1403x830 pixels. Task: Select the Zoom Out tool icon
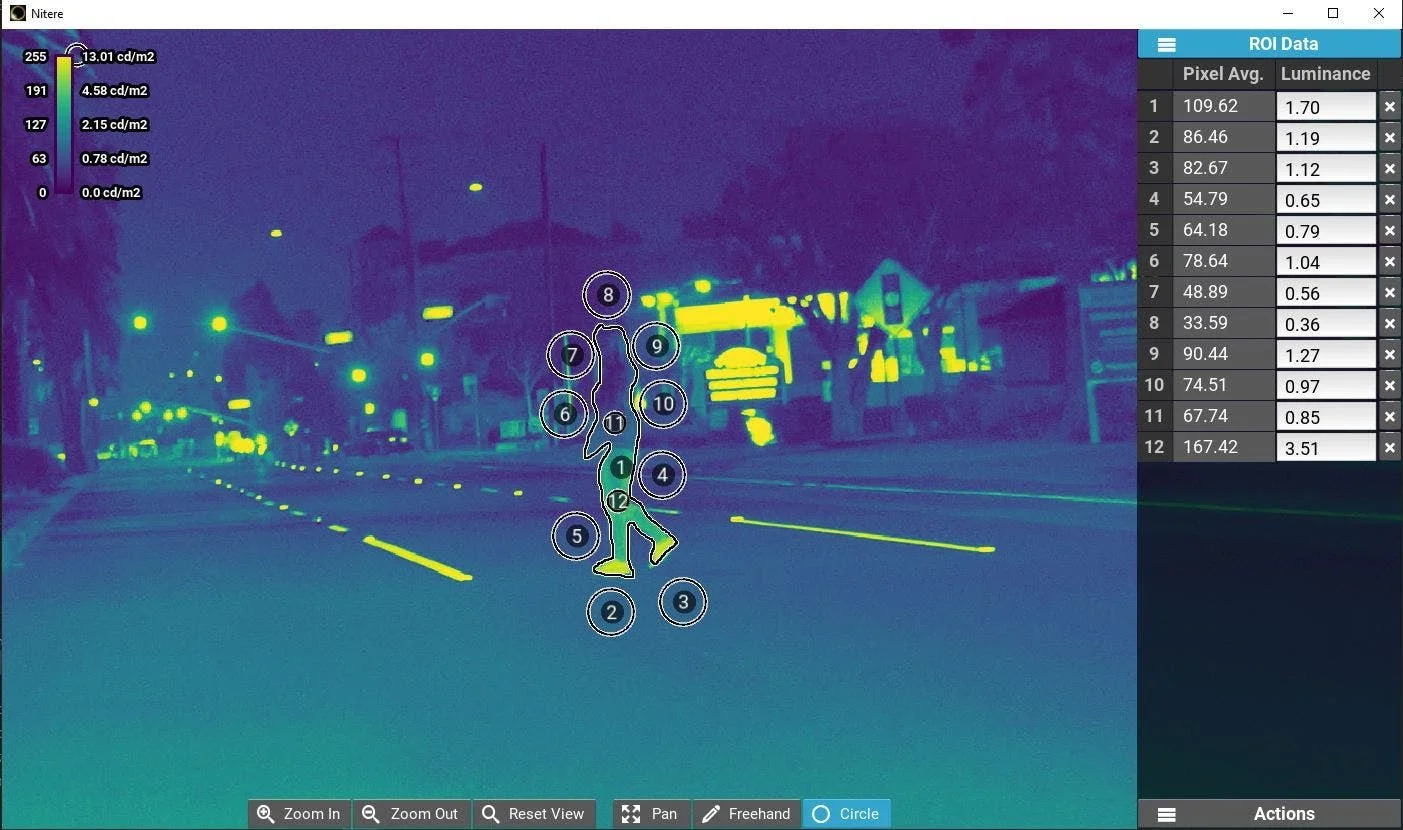(x=370, y=813)
